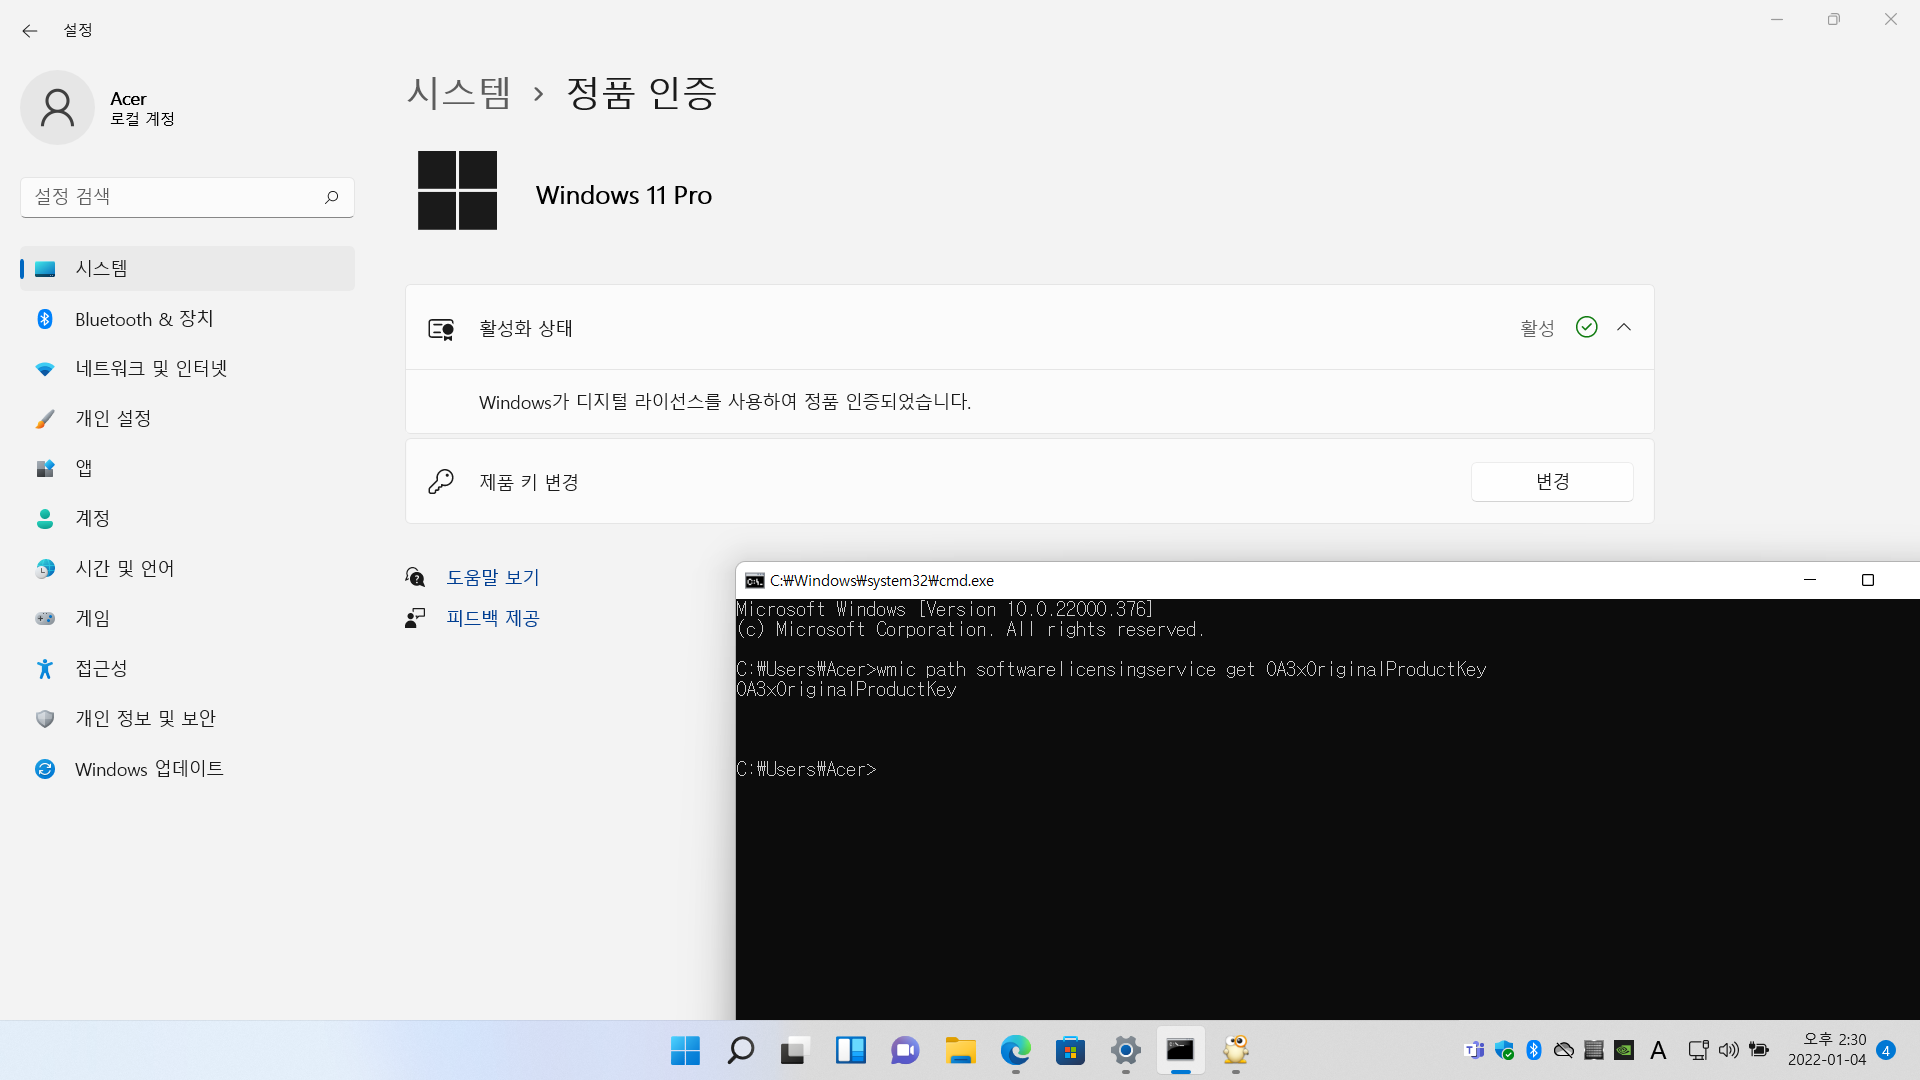
Task: Maximize the cmd.exe window
Action: [1867, 580]
